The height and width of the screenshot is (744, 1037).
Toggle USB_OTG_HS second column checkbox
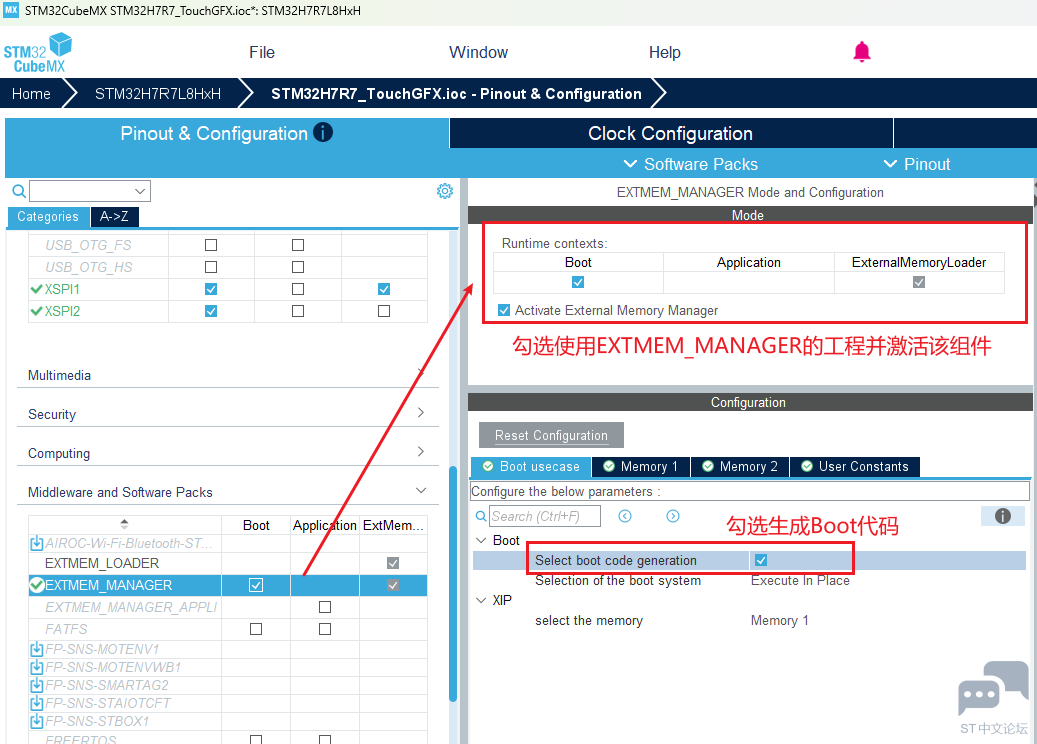coord(298,267)
